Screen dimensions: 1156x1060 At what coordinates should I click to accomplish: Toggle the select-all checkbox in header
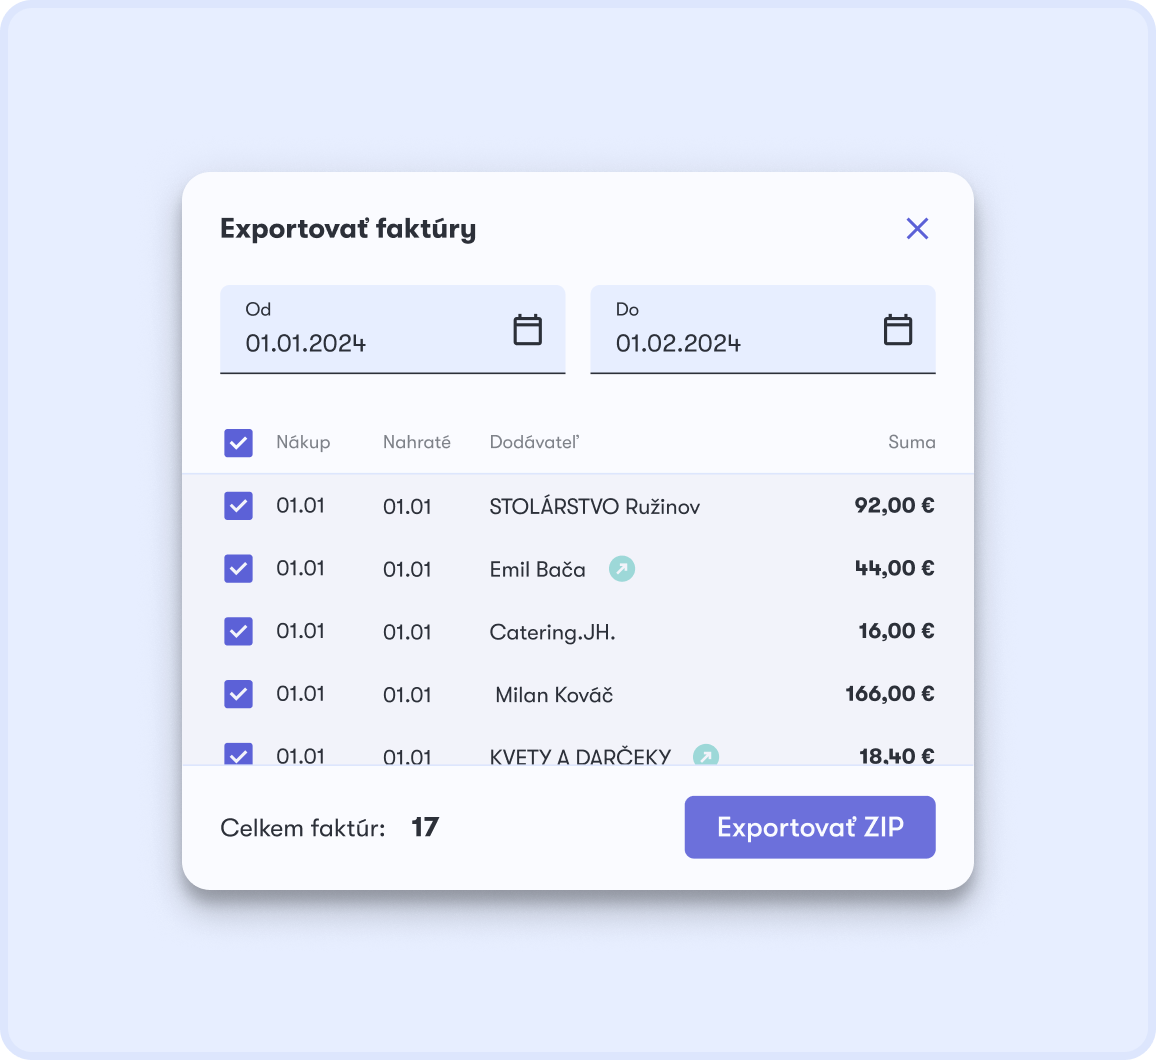pyautogui.click(x=238, y=443)
